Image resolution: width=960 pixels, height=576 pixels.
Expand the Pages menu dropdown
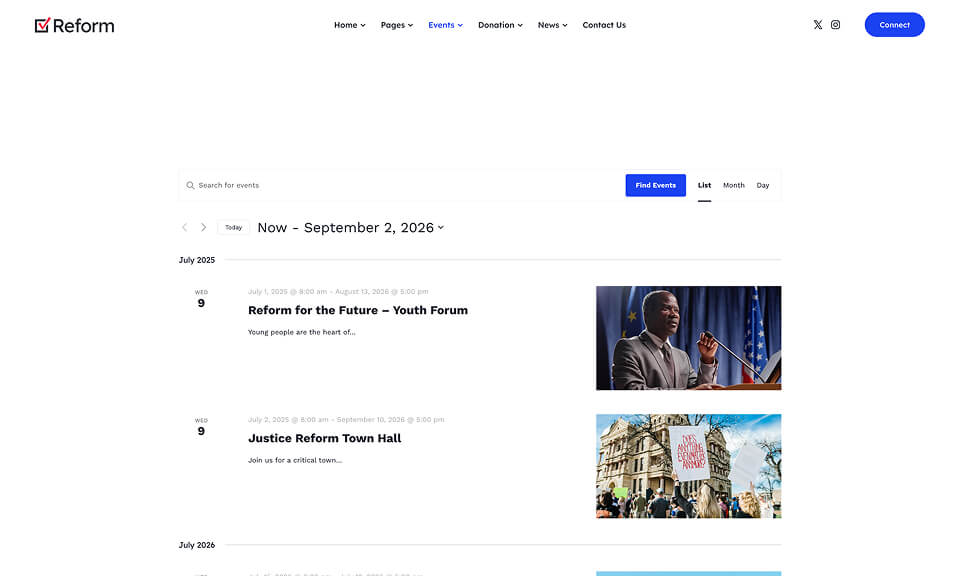[x=397, y=25]
